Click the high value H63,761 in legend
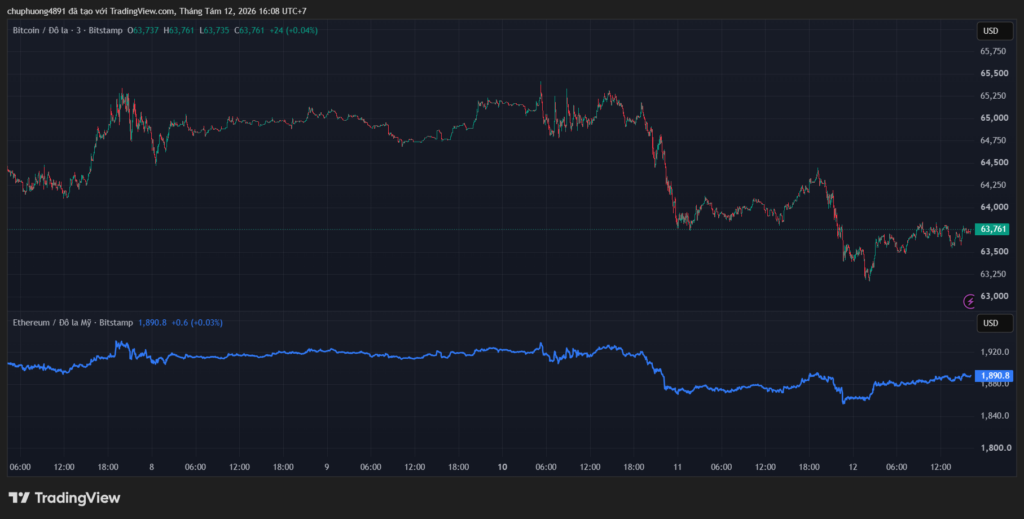This screenshot has height=519, width=1024. [x=178, y=31]
